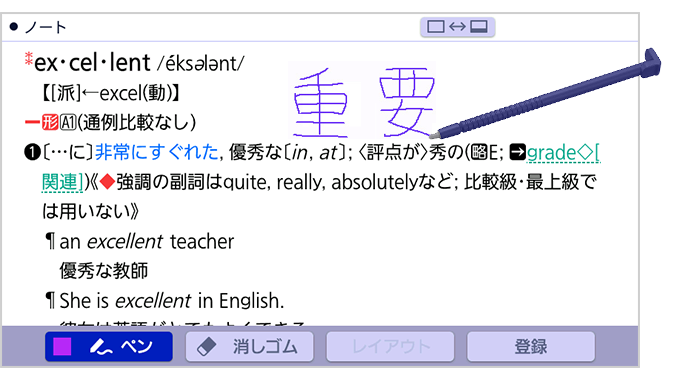This screenshot has width=682, height=368.
Task: Tap the red 形 part-of-speech icon
Action: (x=50, y=122)
